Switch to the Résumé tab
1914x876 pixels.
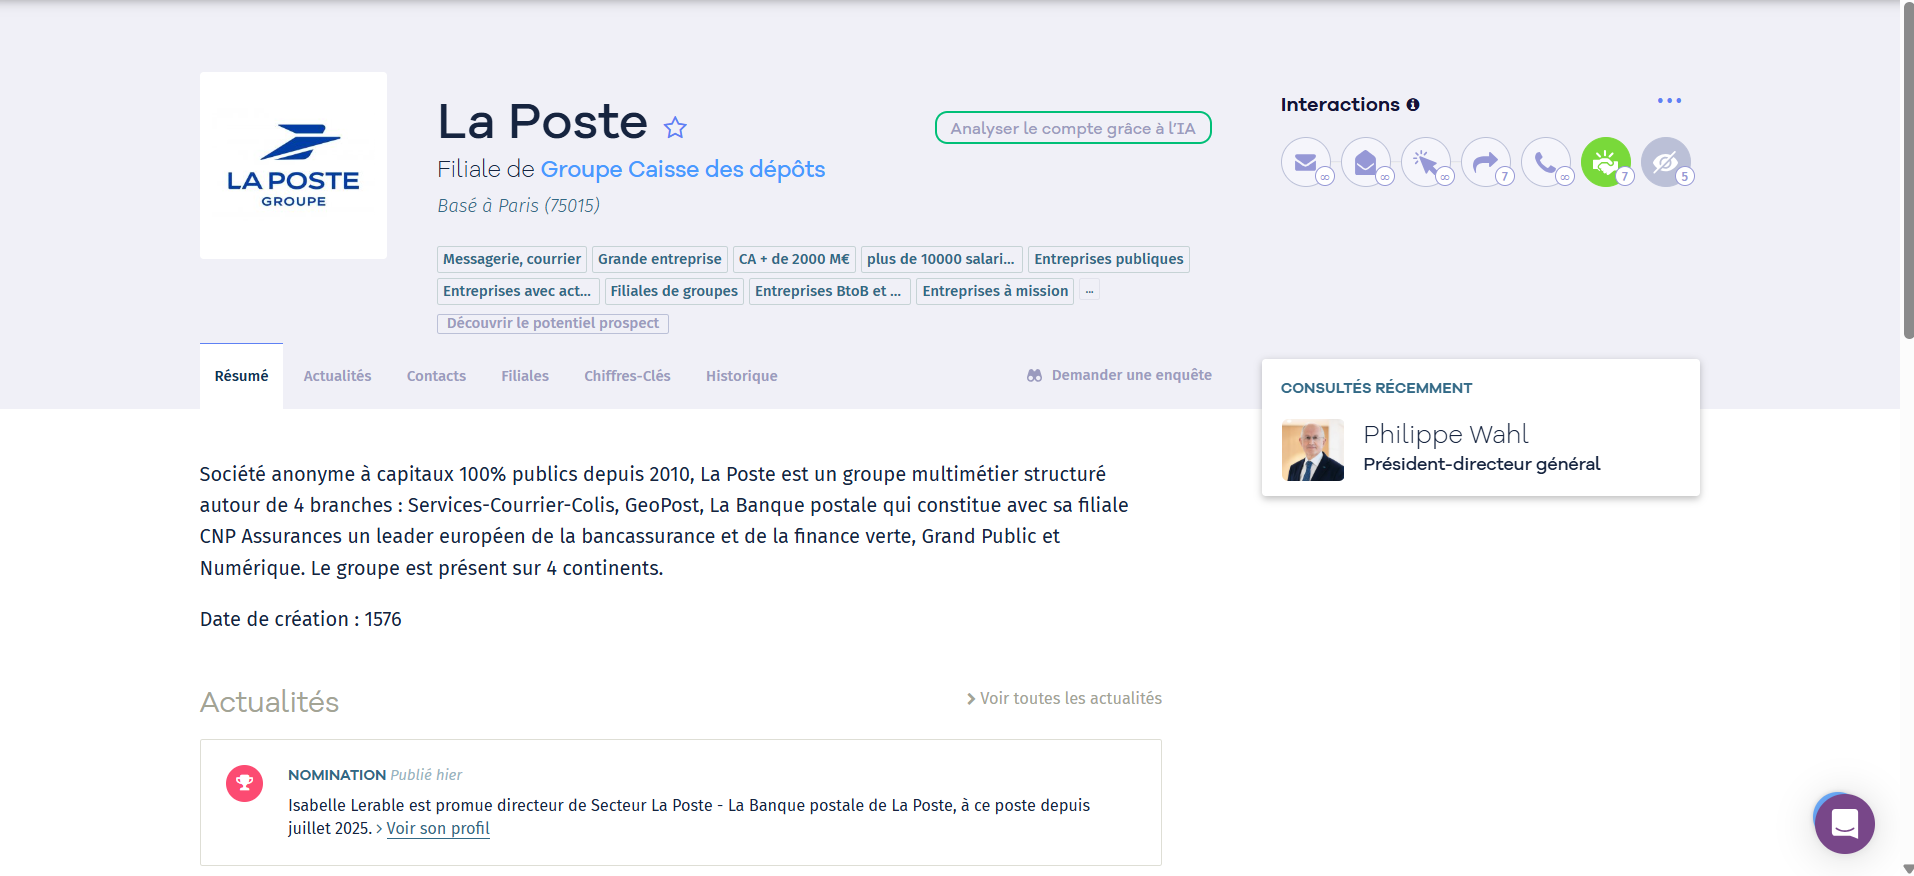click(x=241, y=376)
